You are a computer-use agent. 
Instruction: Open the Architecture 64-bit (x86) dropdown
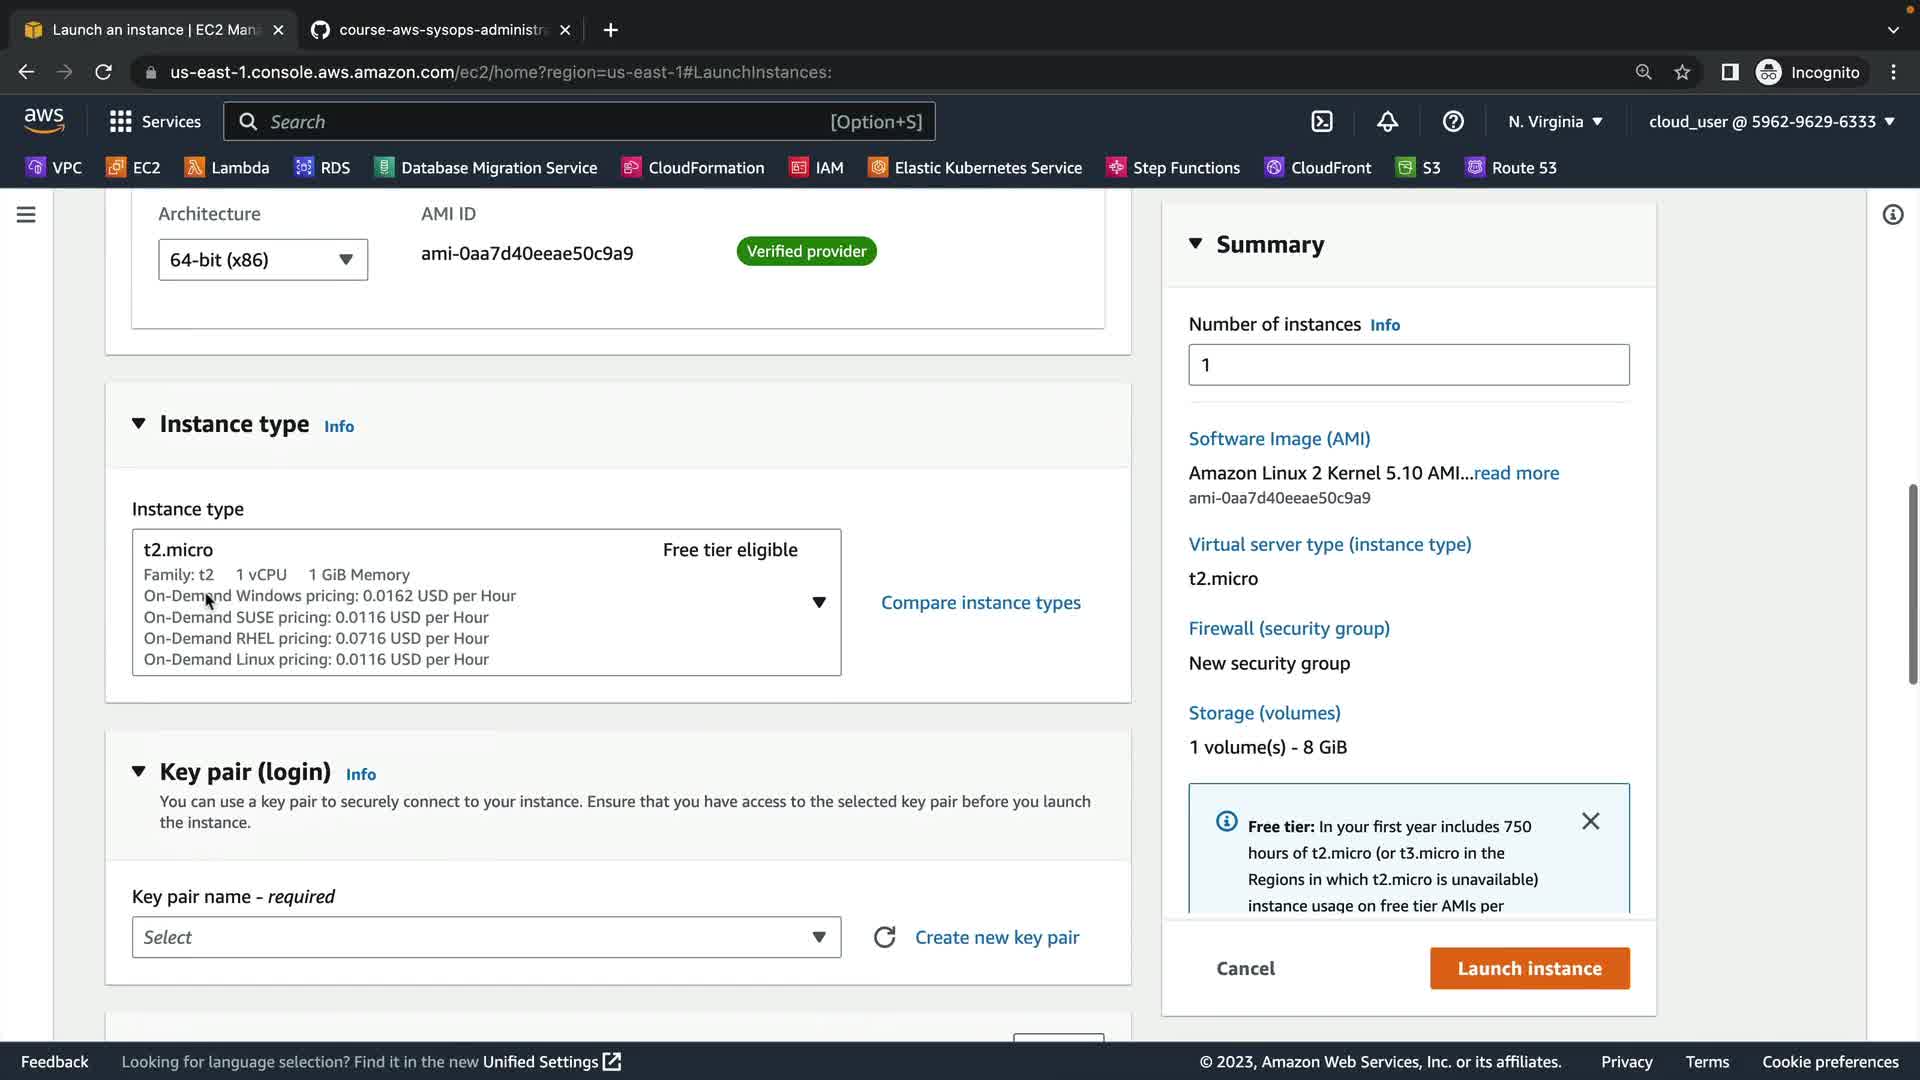pyautogui.click(x=262, y=260)
